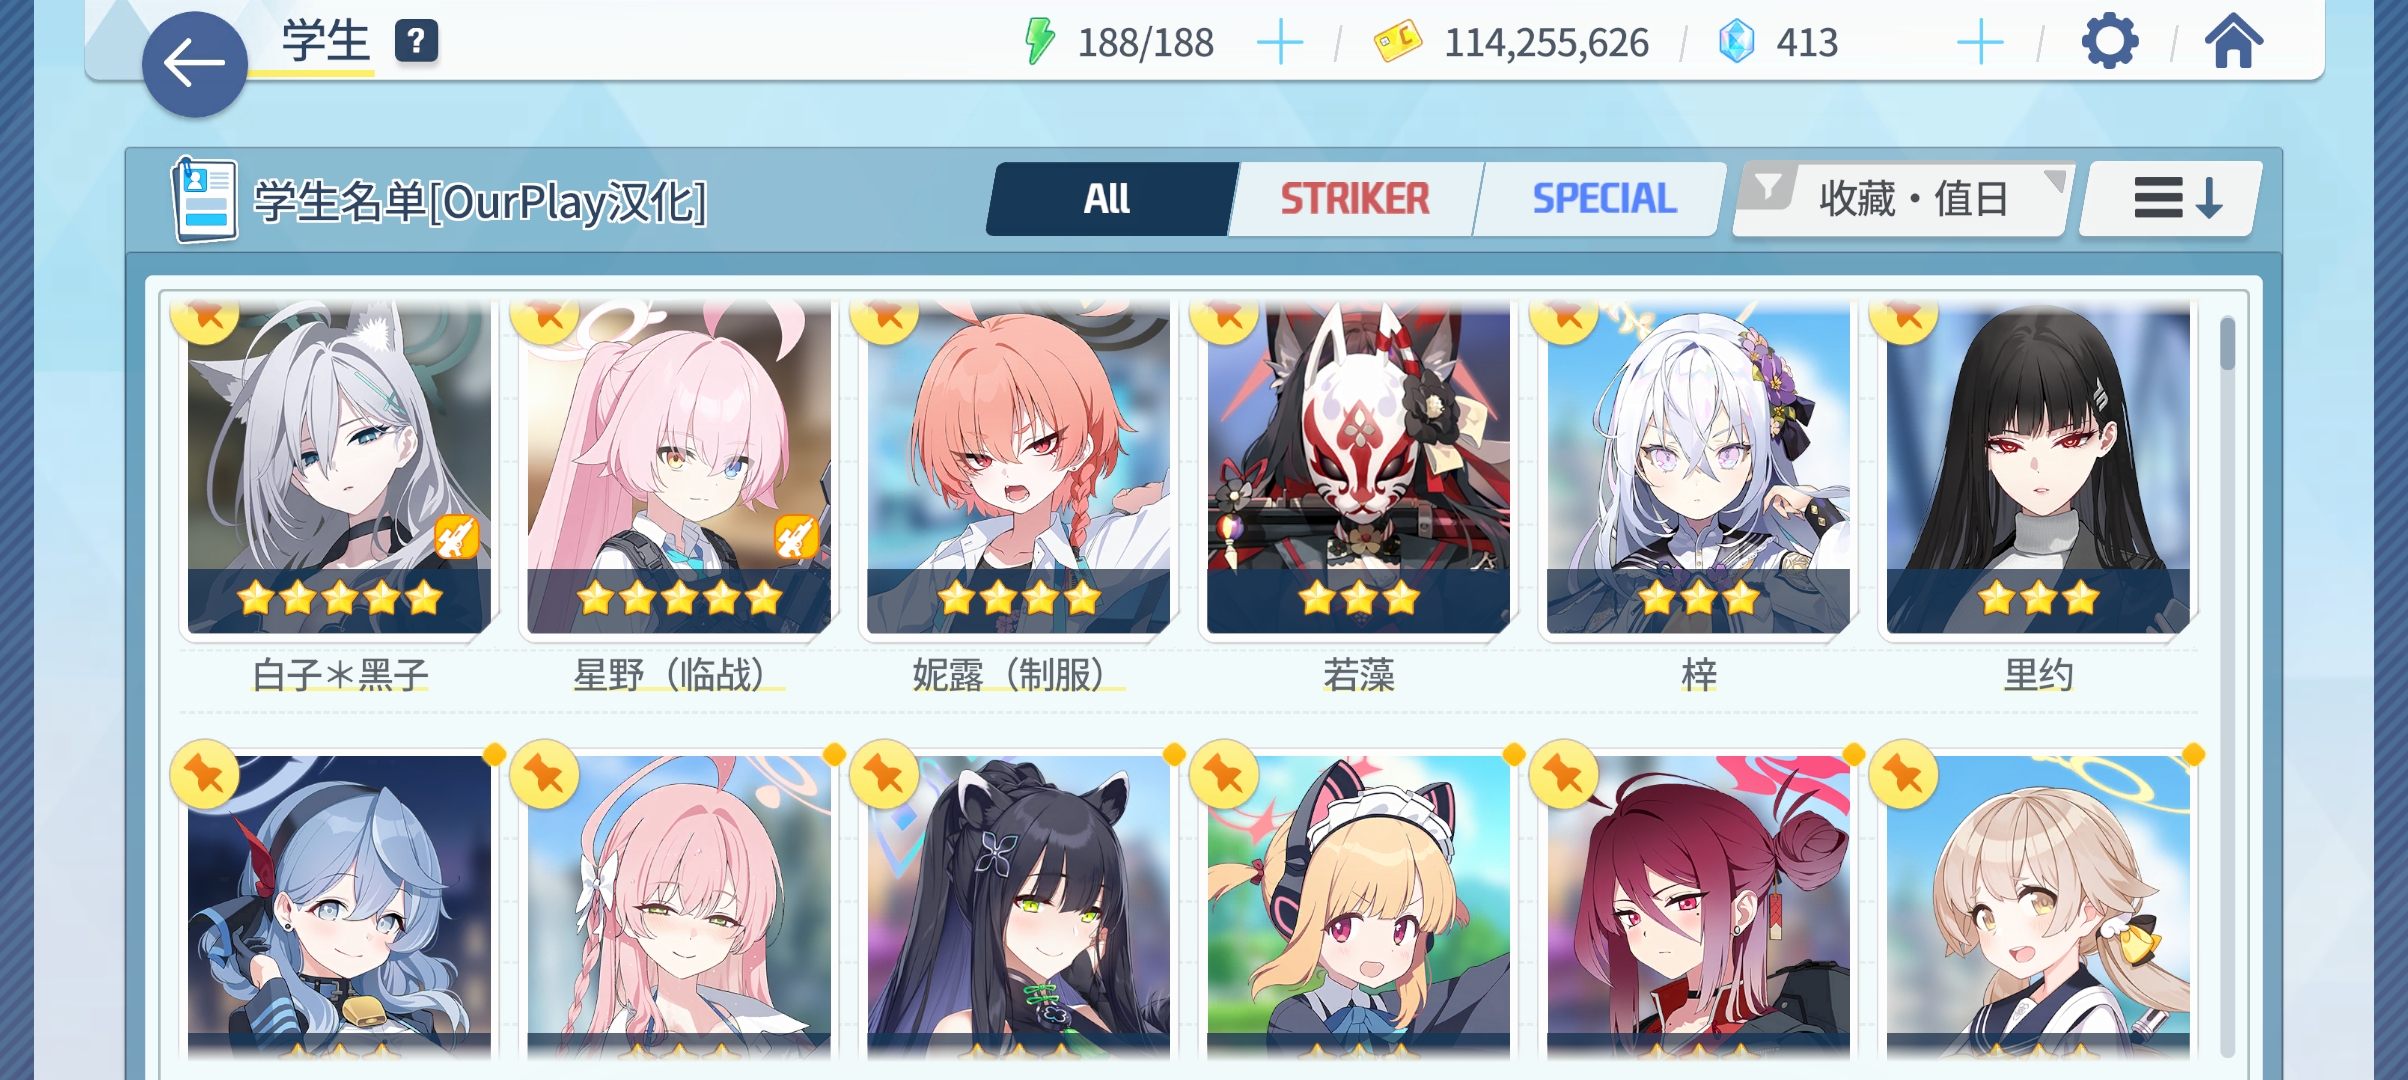Click the back arrow button
The height and width of the screenshot is (1080, 2408).
pyautogui.click(x=195, y=65)
